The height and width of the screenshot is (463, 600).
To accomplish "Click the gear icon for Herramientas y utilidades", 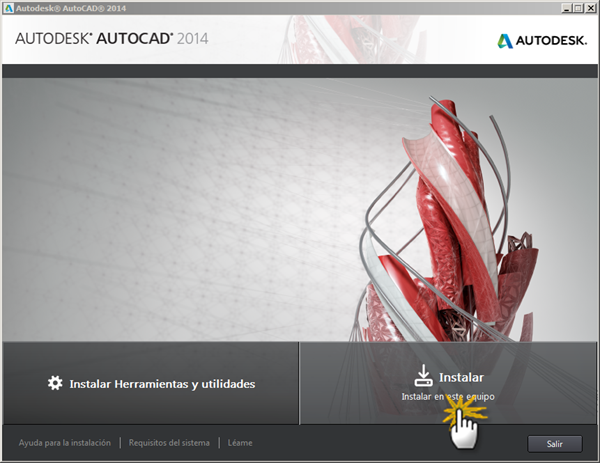I will 55,383.
